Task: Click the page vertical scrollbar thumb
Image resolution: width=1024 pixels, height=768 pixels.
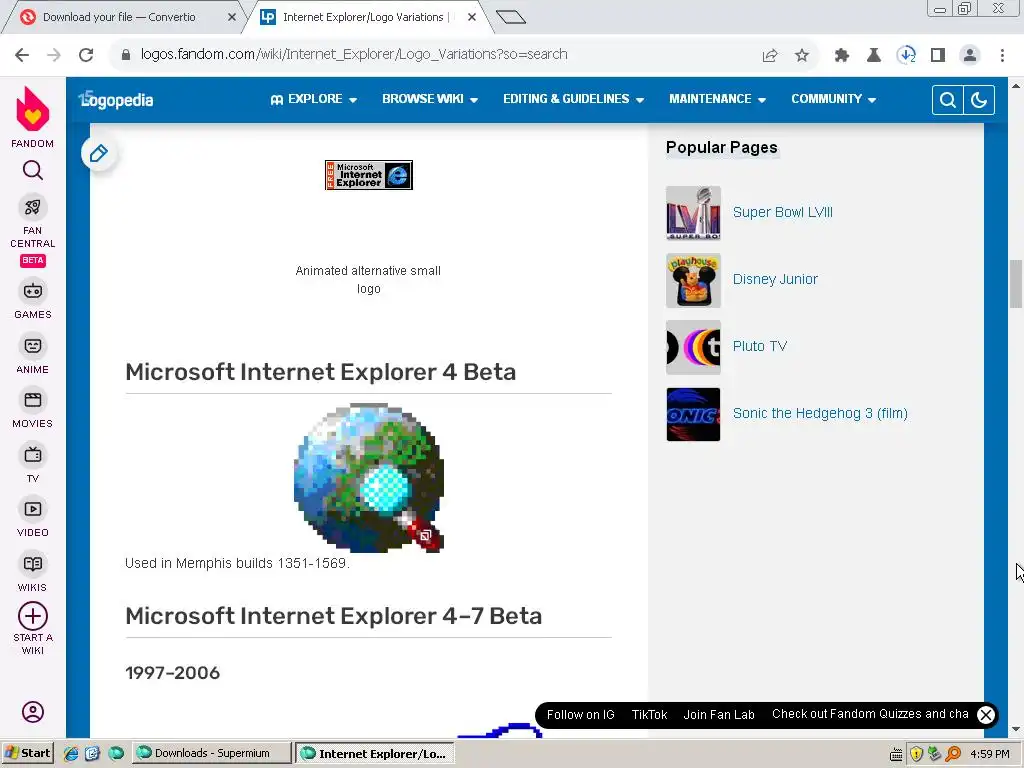Action: coord(1016,283)
